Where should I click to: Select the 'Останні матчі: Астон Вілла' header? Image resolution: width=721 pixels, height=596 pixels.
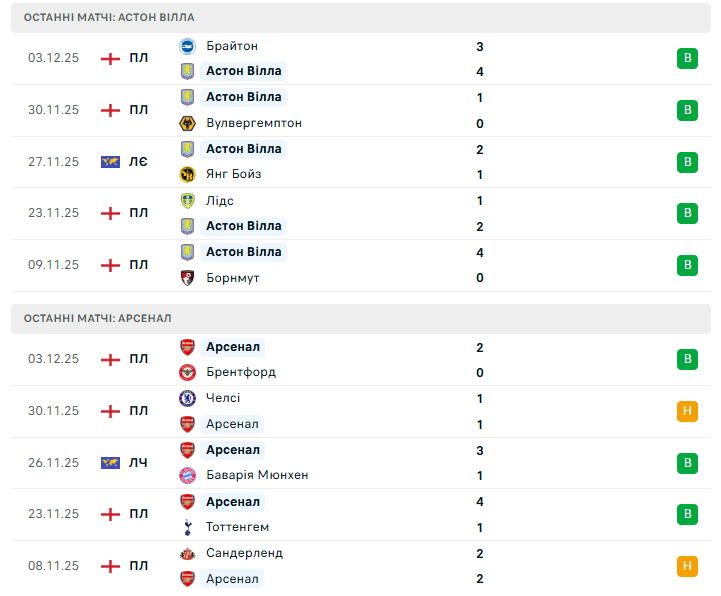[110, 18]
